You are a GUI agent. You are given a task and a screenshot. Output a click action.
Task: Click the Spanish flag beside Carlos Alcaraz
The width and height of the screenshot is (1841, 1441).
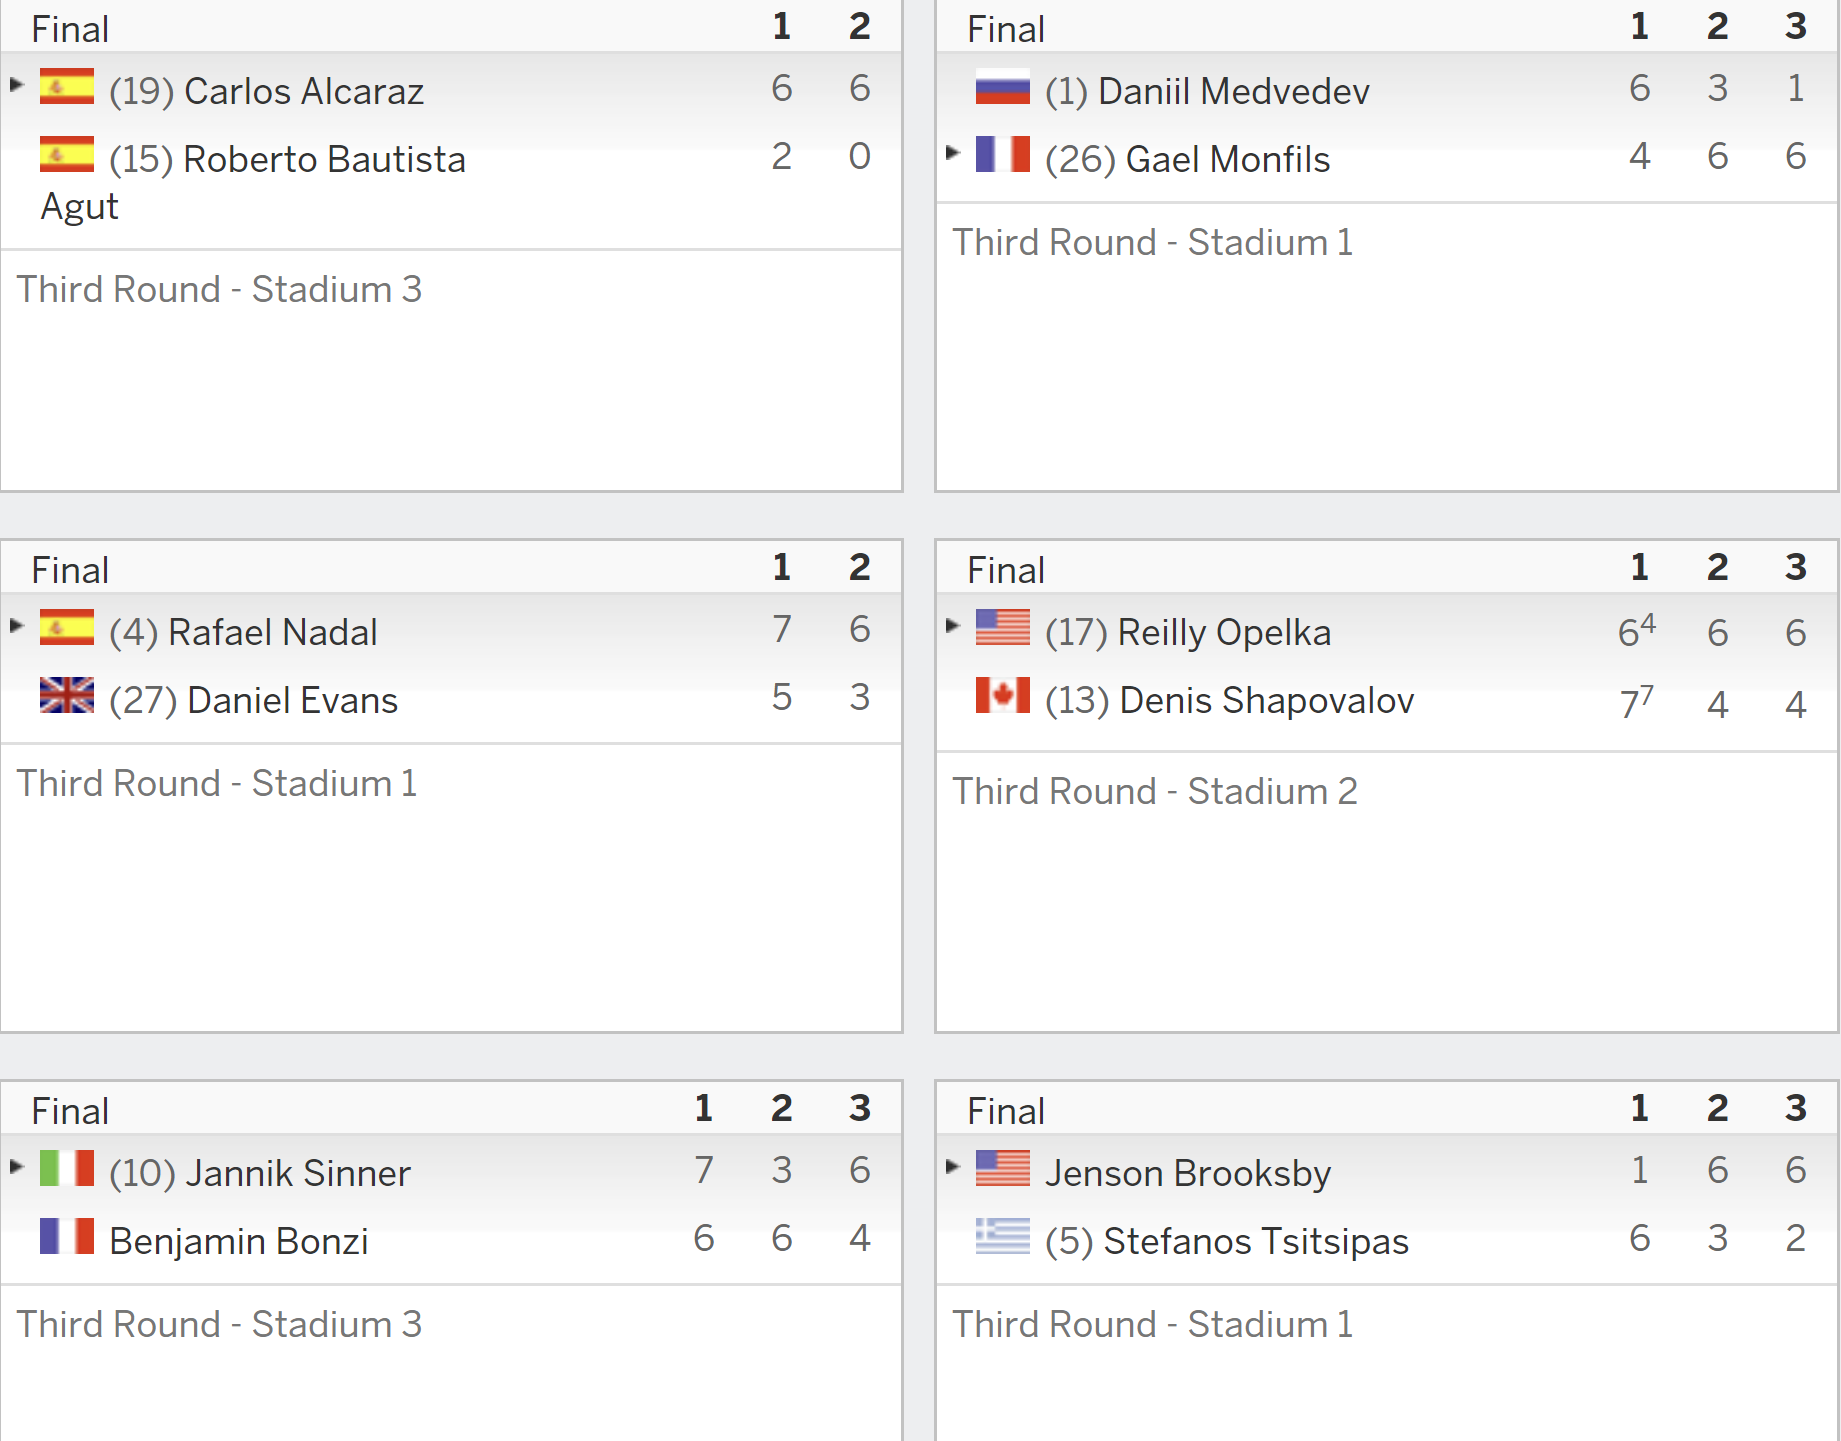coord(67,87)
